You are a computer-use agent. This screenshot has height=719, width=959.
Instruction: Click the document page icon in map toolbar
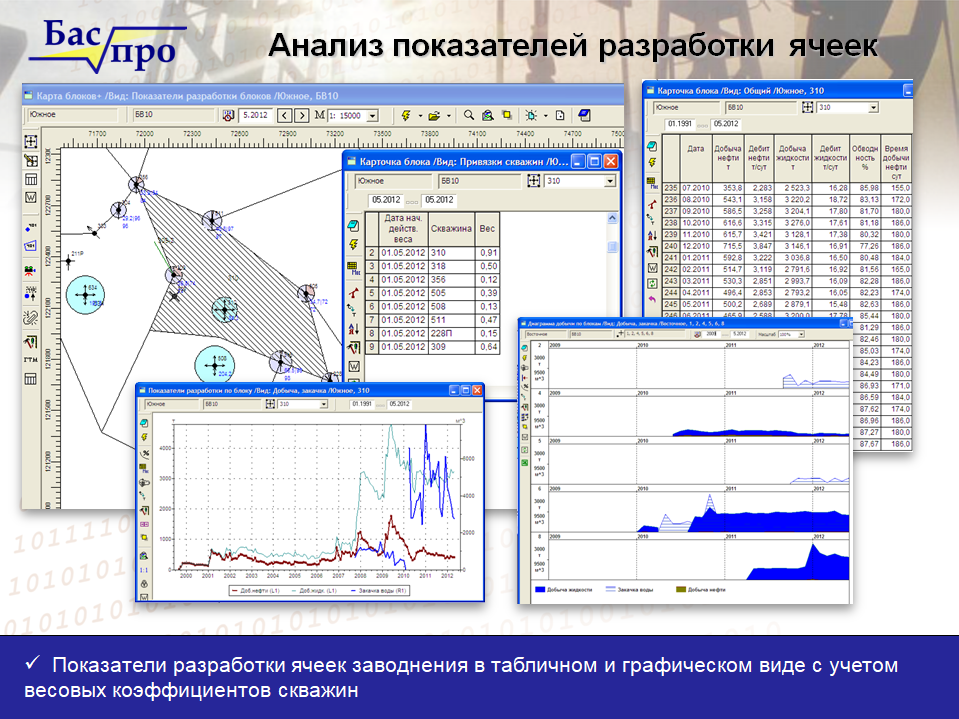tap(560, 115)
